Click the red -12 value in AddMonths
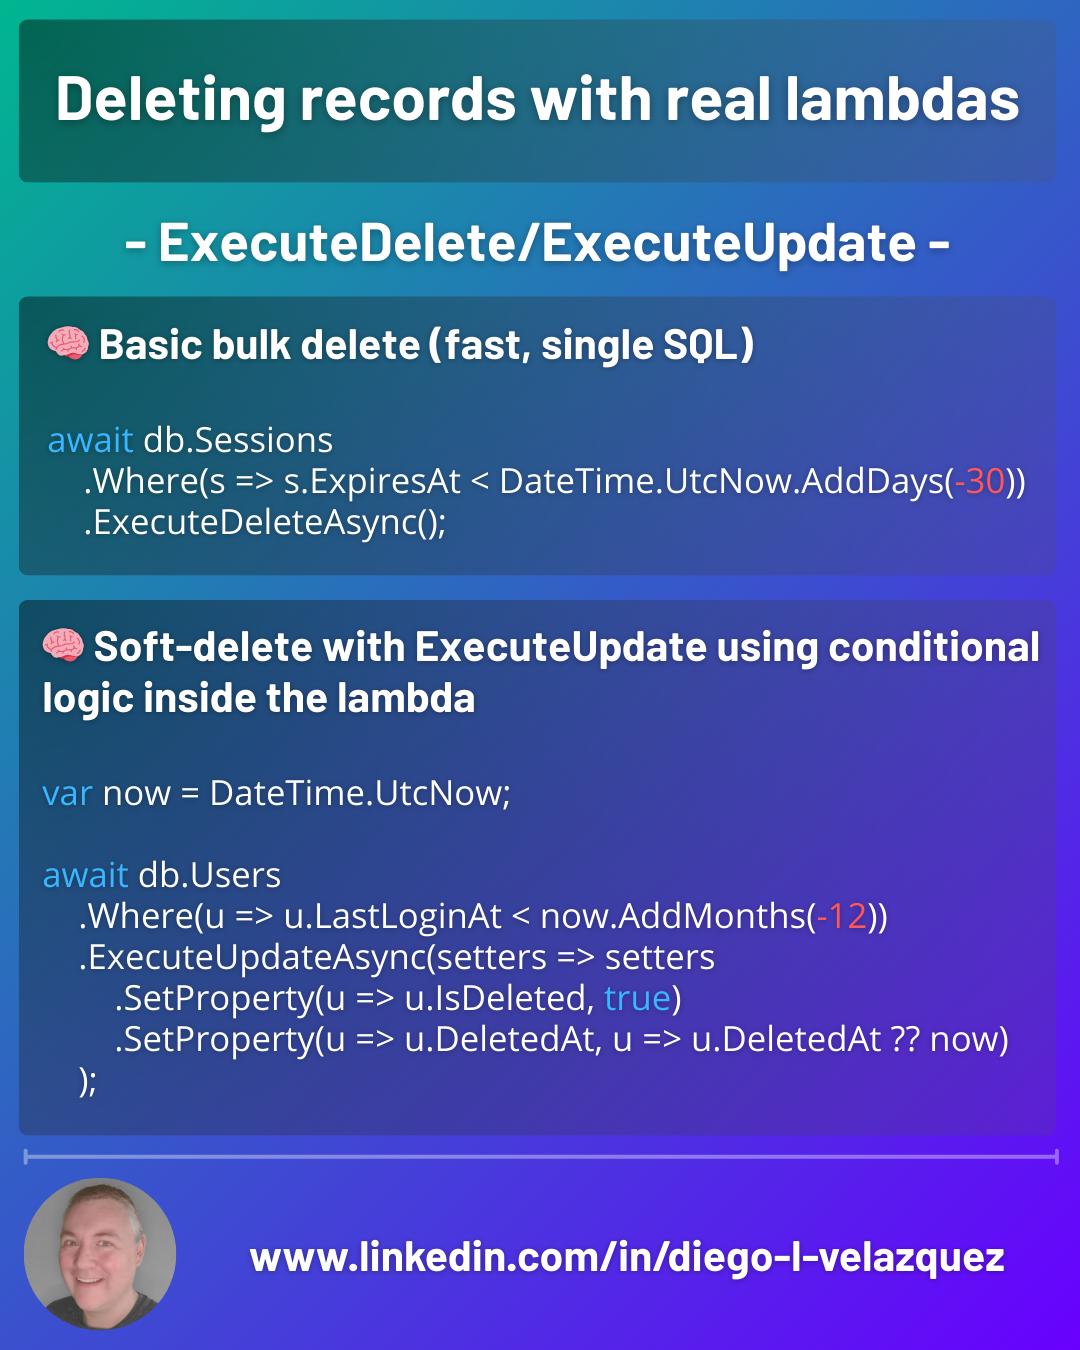The height and width of the screenshot is (1350, 1080). 841,916
